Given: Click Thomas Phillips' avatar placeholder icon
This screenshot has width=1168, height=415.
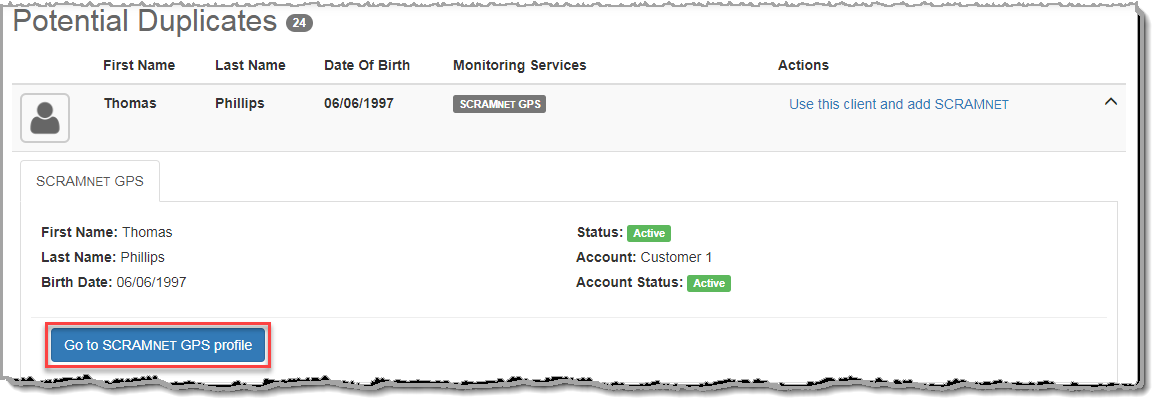Looking at the screenshot, I should click(x=45, y=118).
